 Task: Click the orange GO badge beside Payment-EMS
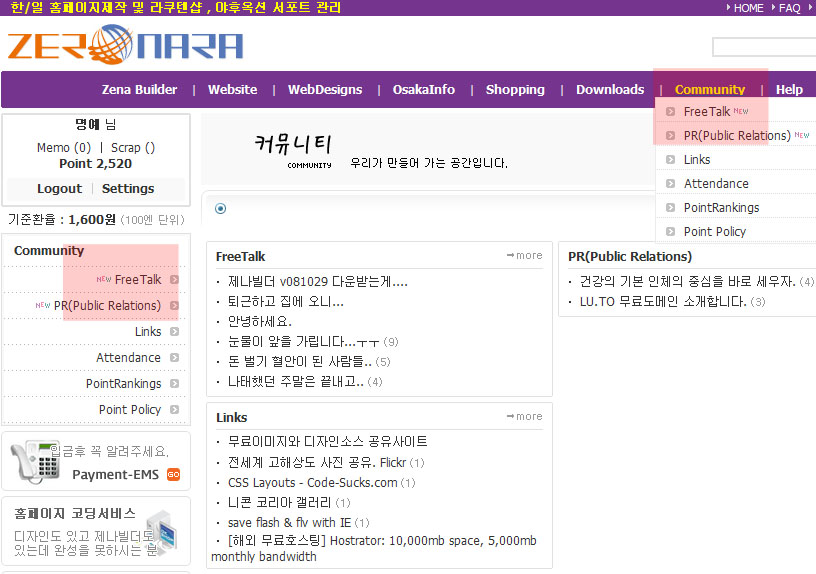coord(173,475)
